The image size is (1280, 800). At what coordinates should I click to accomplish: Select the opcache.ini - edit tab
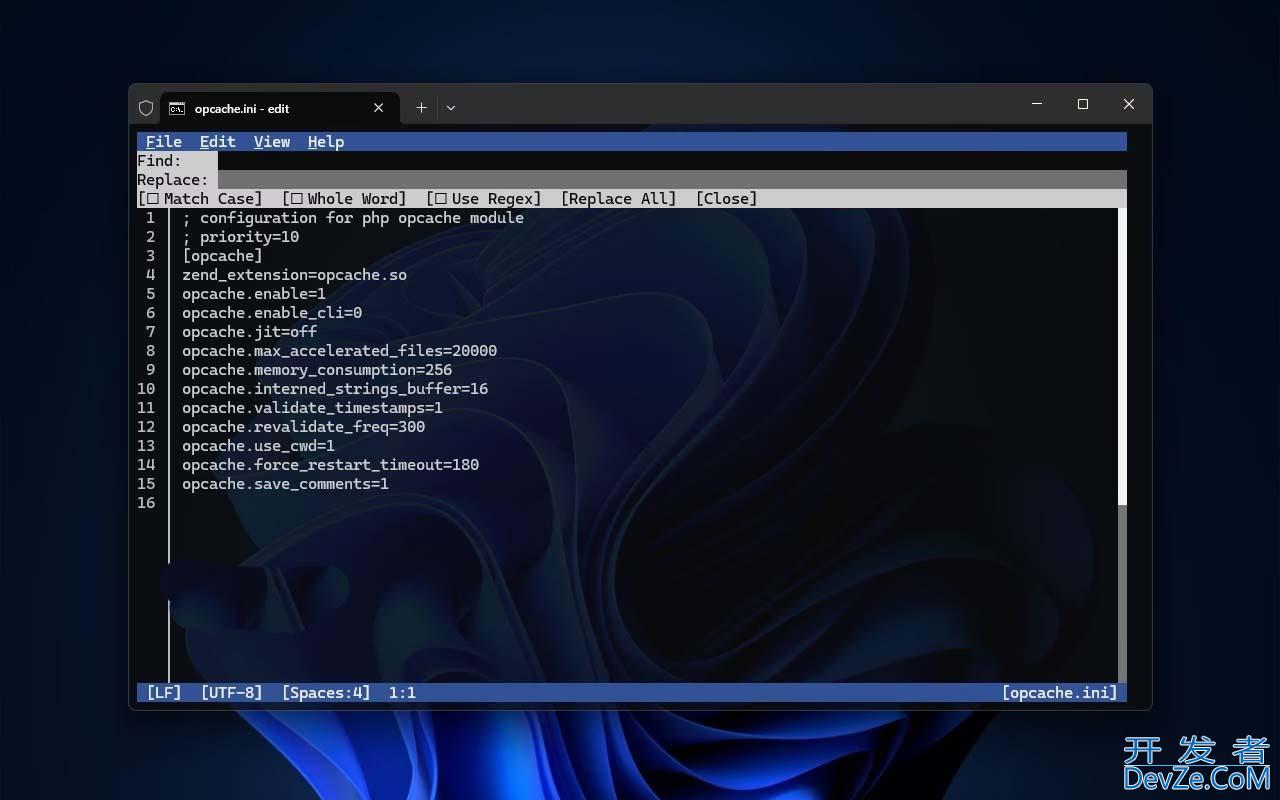[280, 108]
